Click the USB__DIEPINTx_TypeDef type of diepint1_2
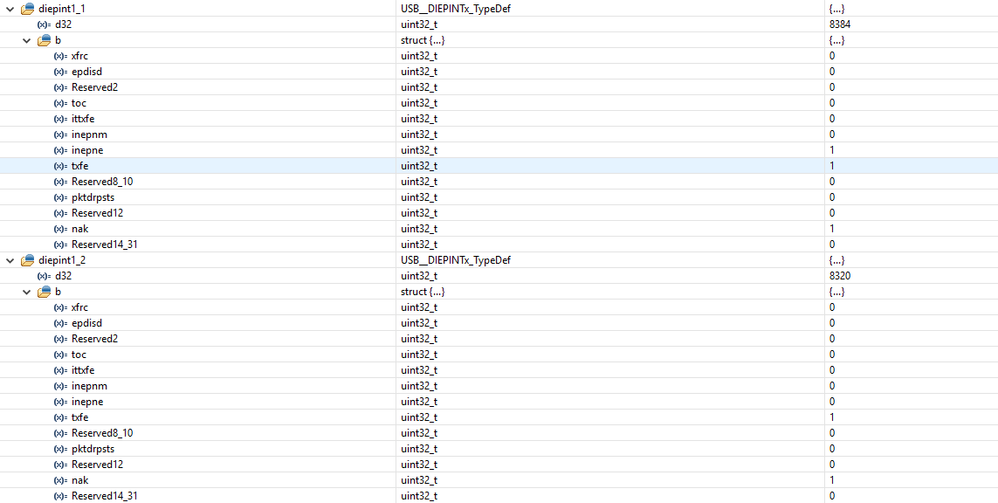998x503 pixels. (456, 260)
